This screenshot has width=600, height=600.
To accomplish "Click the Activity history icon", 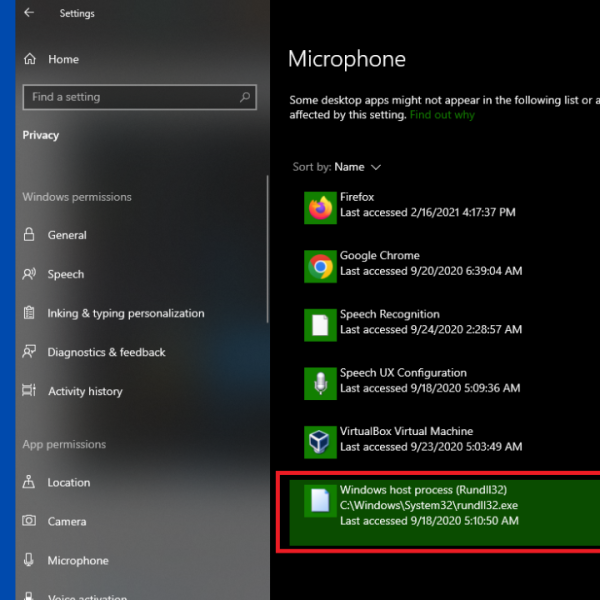I will pos(29,390).
